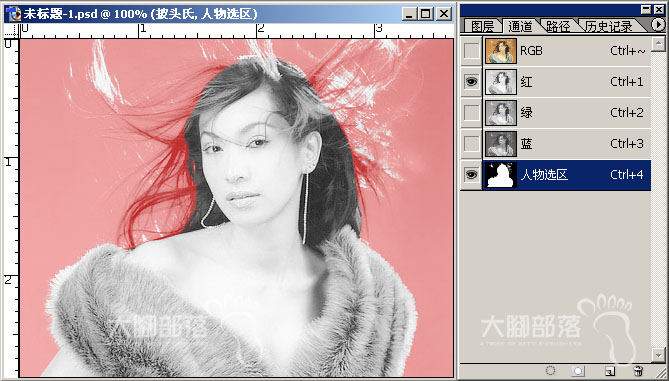The image size is (669, 381).
Task: Click the Ctrl+1 shortcut text
Action: tap(626, 81)
